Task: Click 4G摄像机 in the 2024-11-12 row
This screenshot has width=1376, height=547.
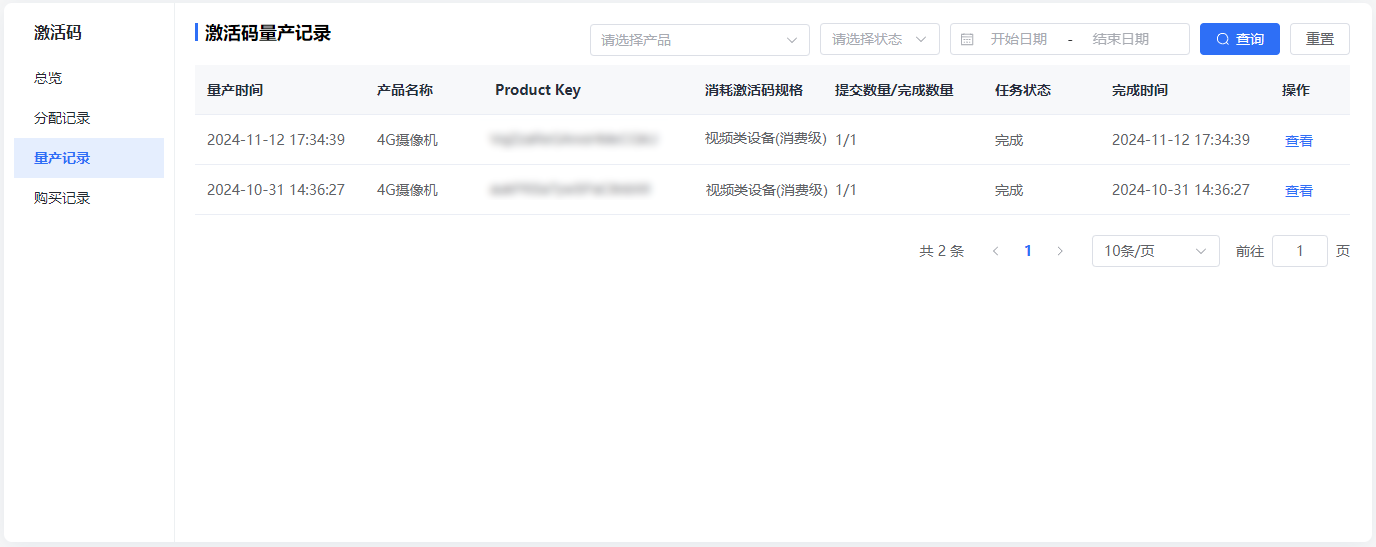Action: pos(407,140)
